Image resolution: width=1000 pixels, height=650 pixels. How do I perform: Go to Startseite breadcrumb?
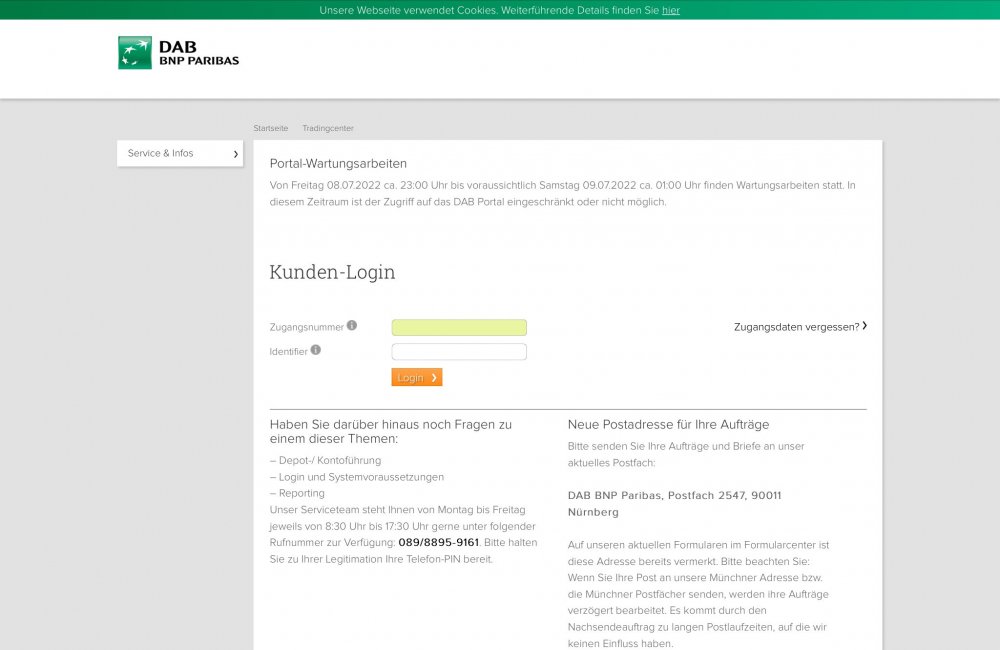click(x=270, y=128)
